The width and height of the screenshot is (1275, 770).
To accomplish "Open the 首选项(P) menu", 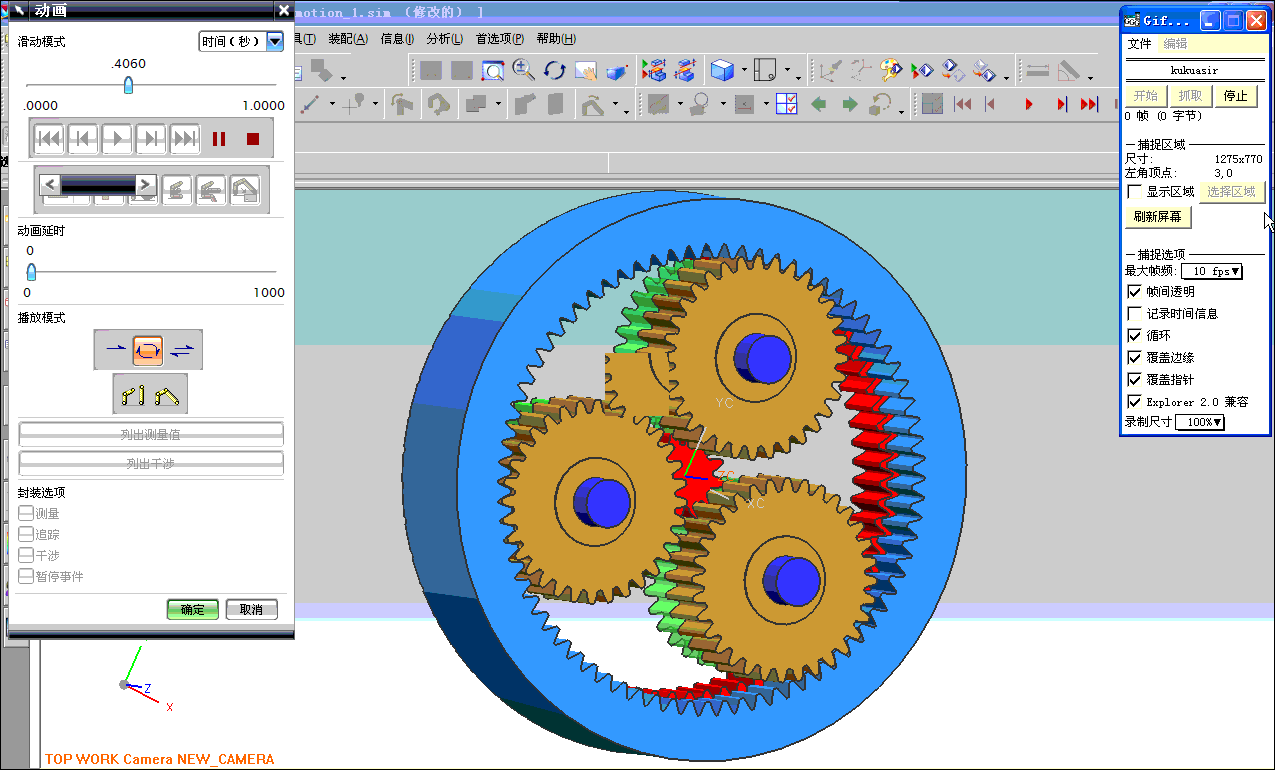I will coord(500,39).
